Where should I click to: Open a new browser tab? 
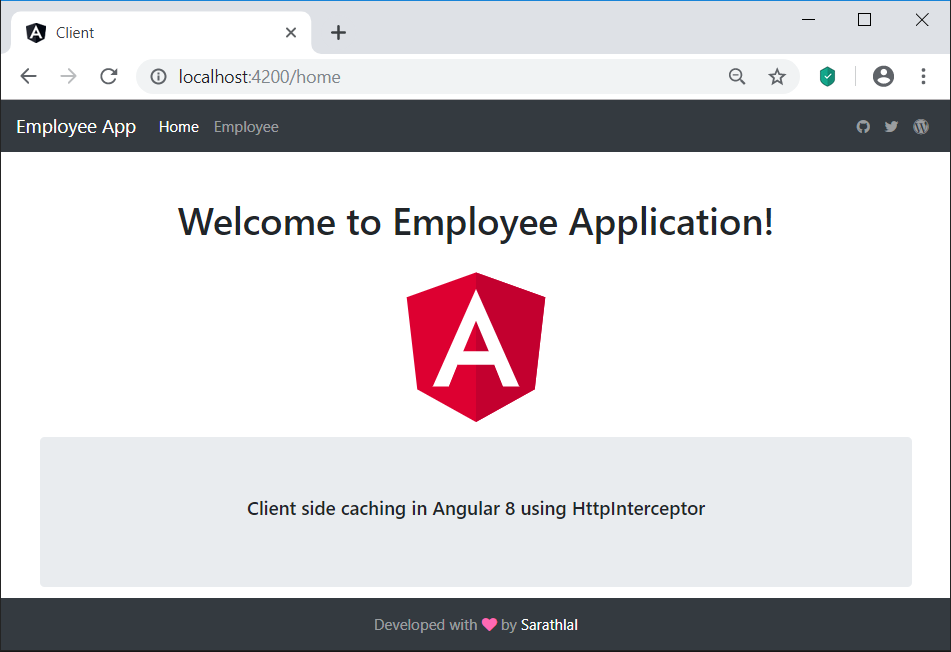point(338,33)
